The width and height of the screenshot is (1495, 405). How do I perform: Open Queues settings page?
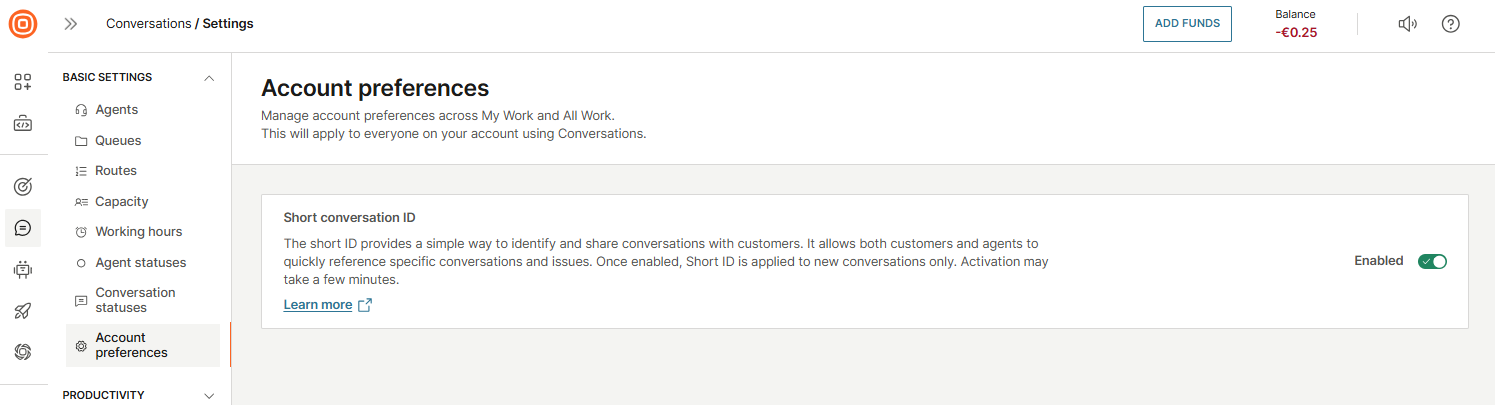click(118, 141)
